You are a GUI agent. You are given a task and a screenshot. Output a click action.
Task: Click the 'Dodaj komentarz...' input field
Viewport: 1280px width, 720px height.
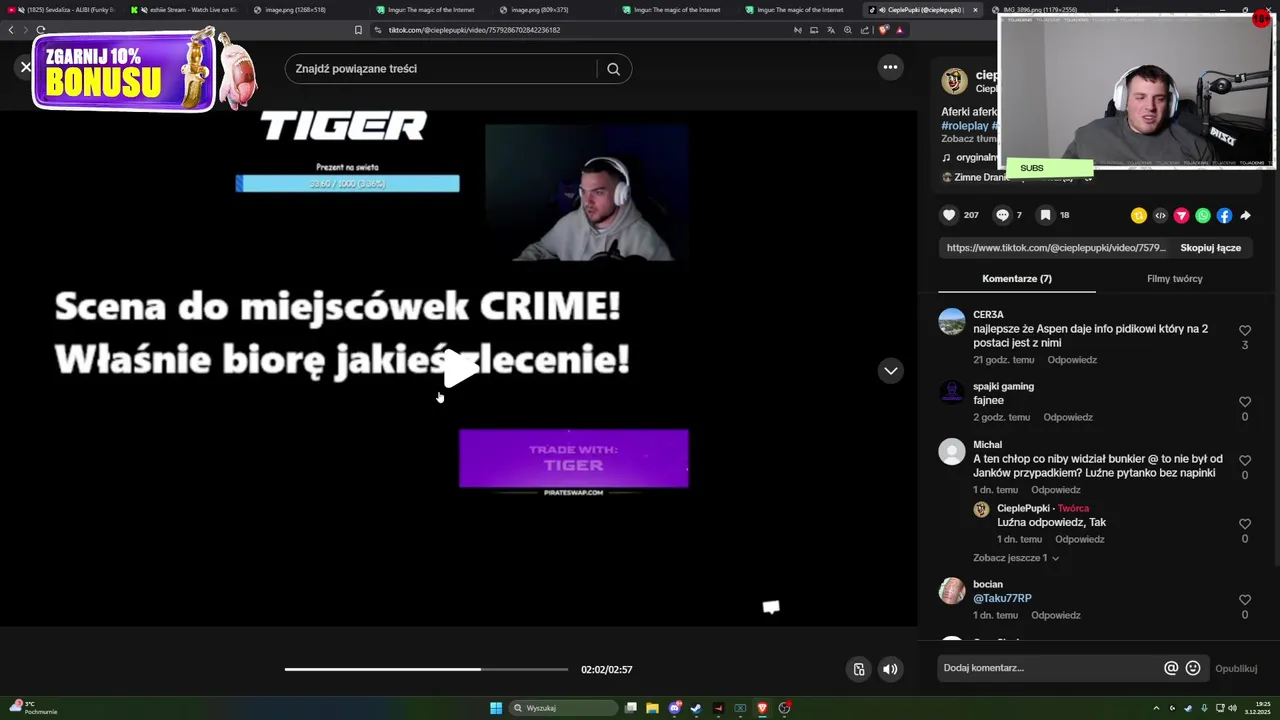click(1050, 668)
